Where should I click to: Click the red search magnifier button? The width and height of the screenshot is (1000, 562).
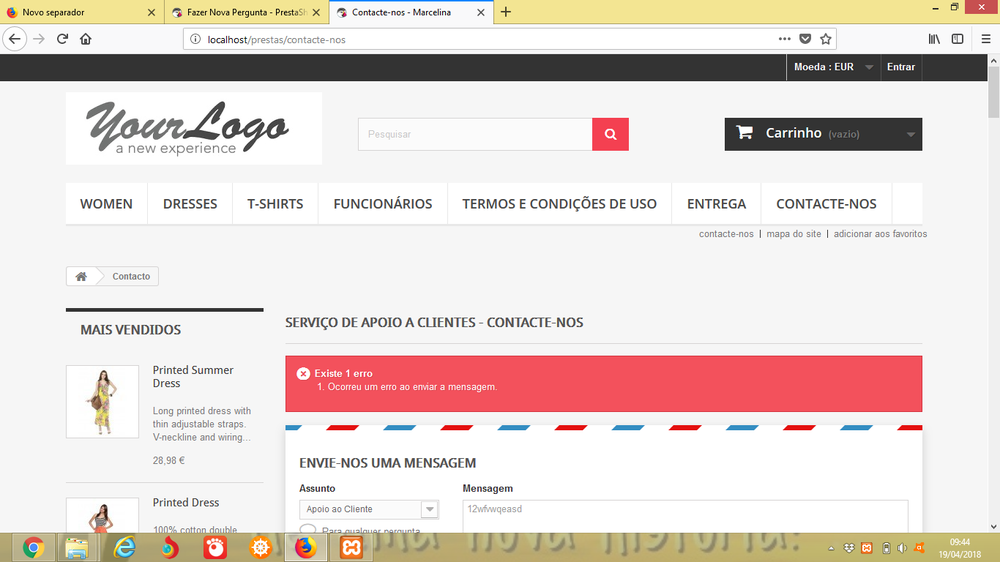click(x=610, y=134)
